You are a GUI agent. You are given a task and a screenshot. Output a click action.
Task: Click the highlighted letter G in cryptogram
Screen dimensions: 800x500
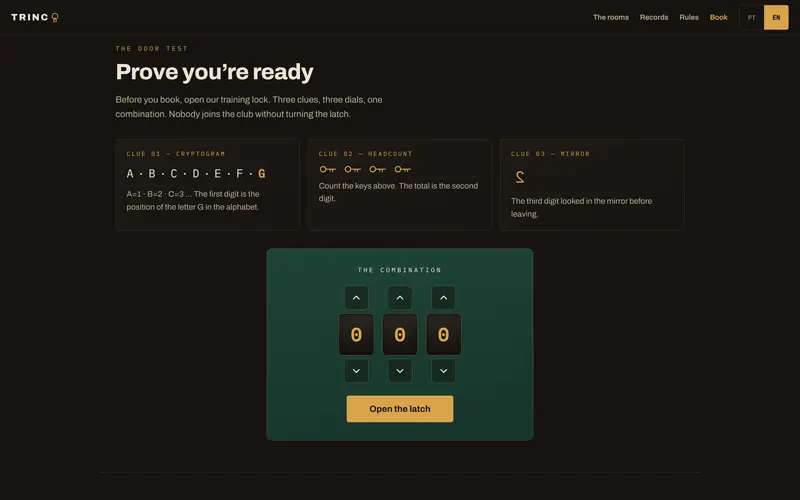click(x=262, y=174)
